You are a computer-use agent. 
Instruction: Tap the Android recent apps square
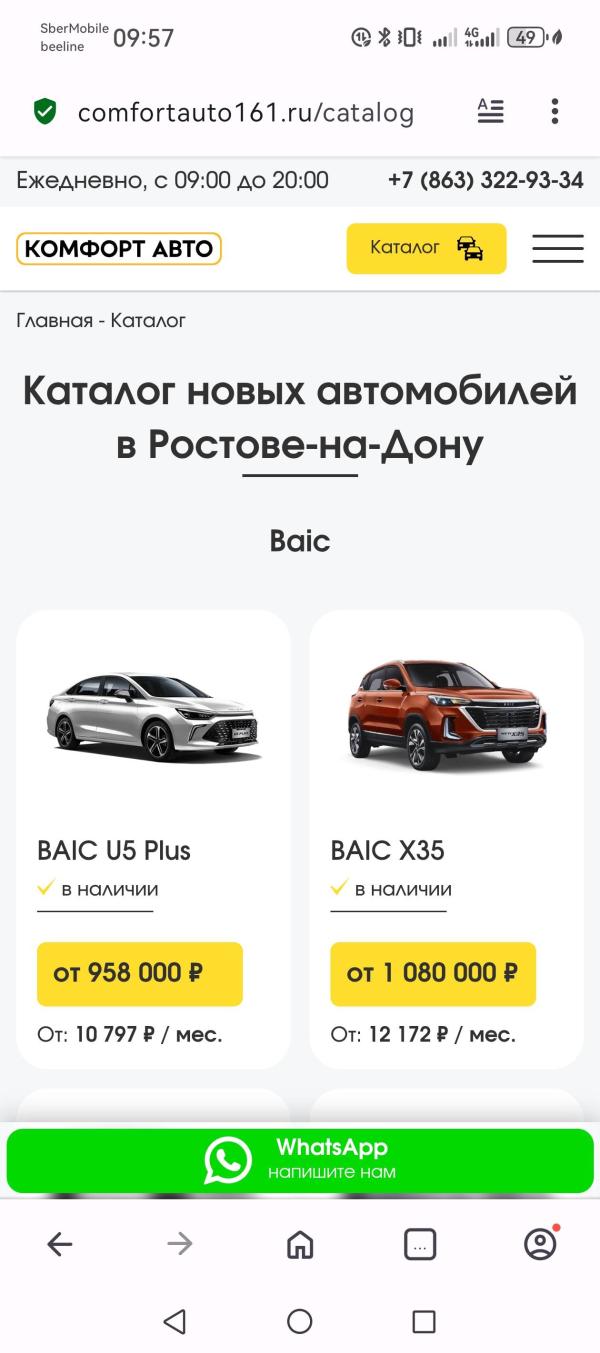pos(424,1322)
